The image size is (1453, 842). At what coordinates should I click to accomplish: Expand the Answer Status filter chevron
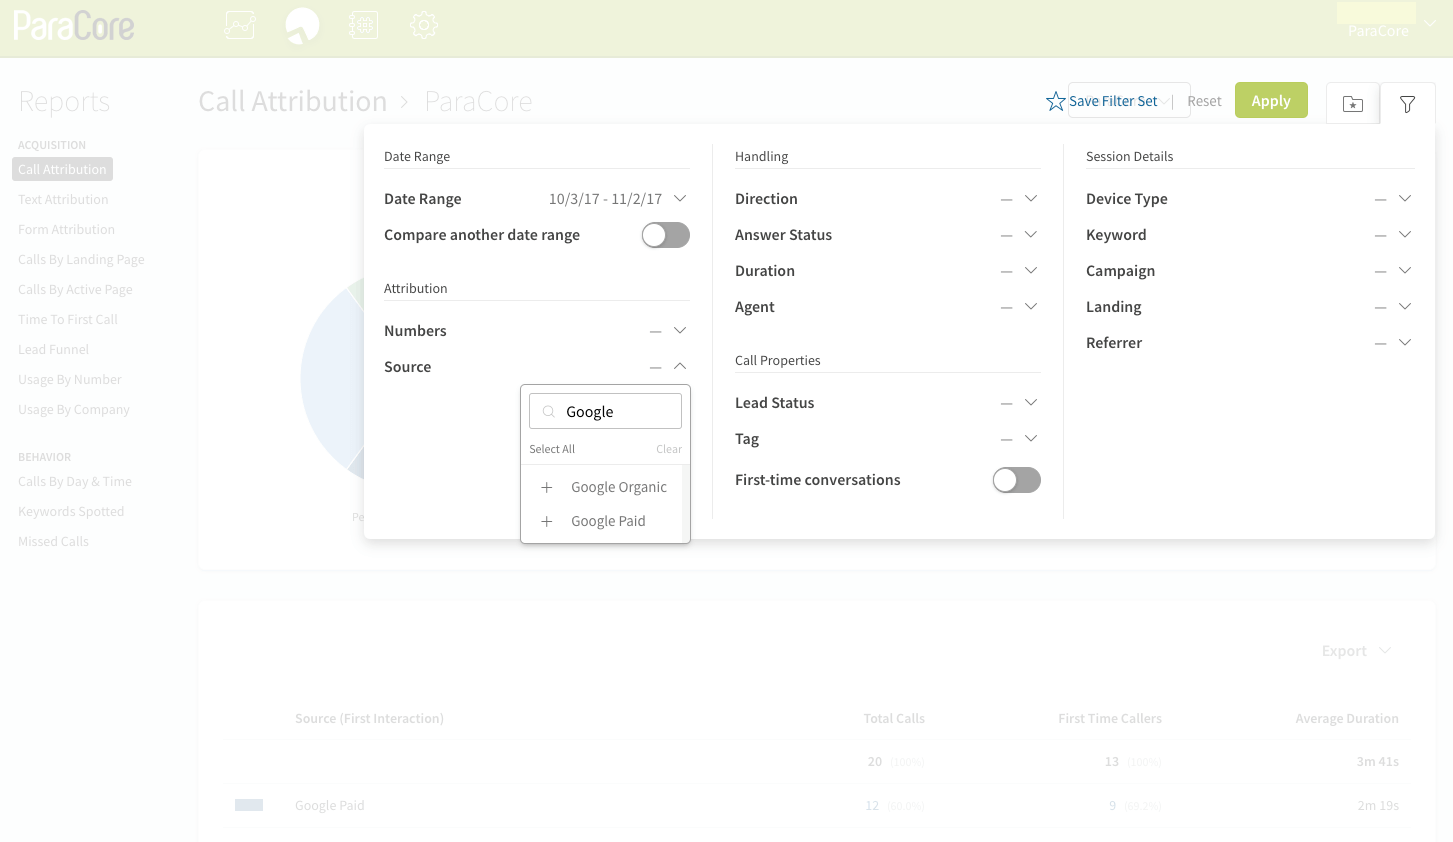tap(1031, 234)
